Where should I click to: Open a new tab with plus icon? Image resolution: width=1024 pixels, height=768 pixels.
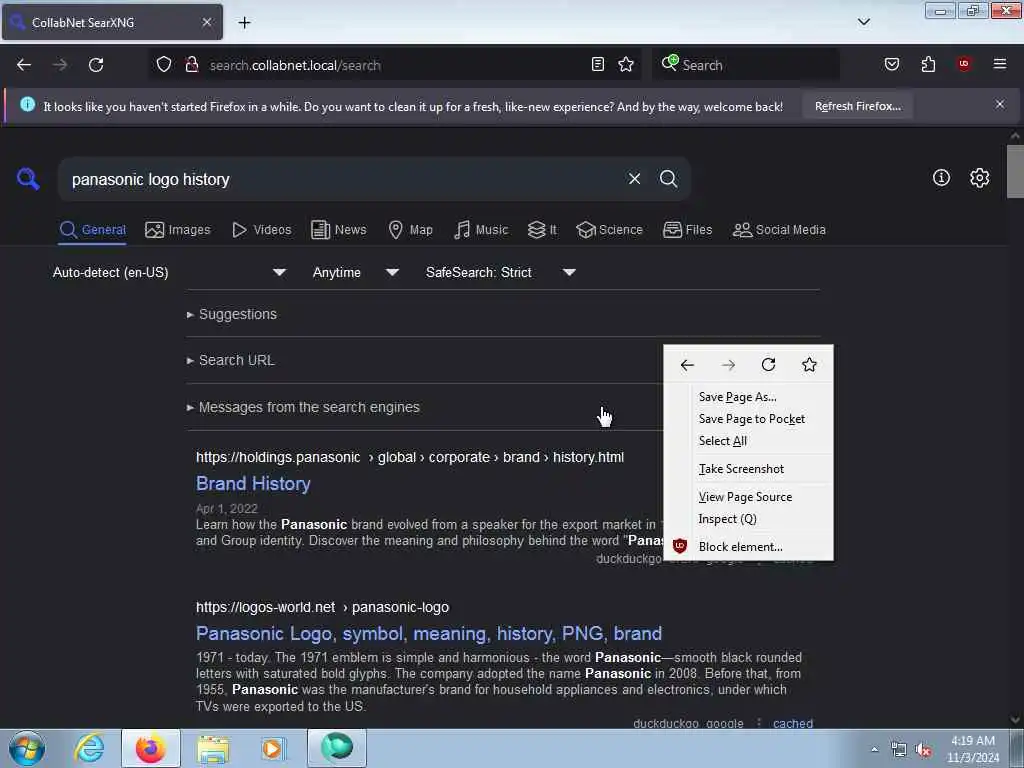[244, 23]
